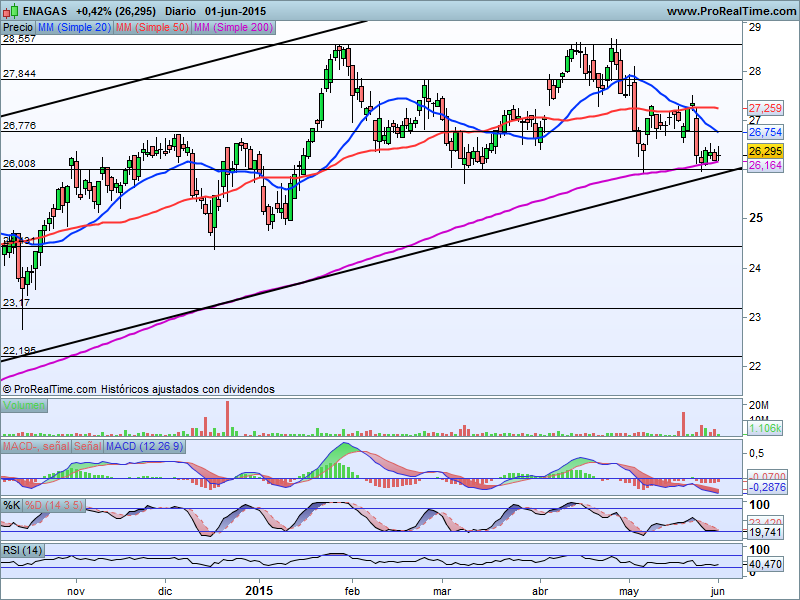The image size is (800, 600).
Task: Open the www.ProRealTime.com link
Action: pos(730,11)
